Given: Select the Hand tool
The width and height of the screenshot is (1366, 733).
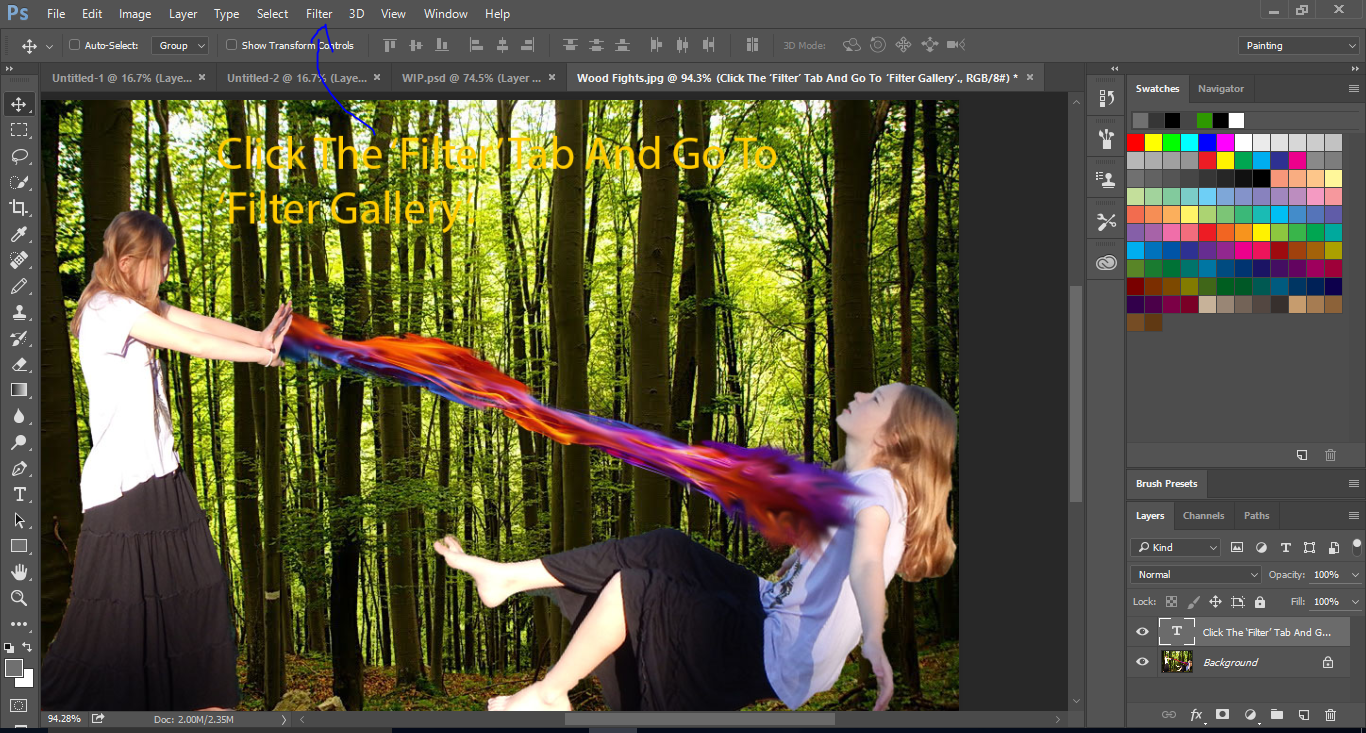Looking at the screenshot, I should pyautogui.click(x=19, y=572).
